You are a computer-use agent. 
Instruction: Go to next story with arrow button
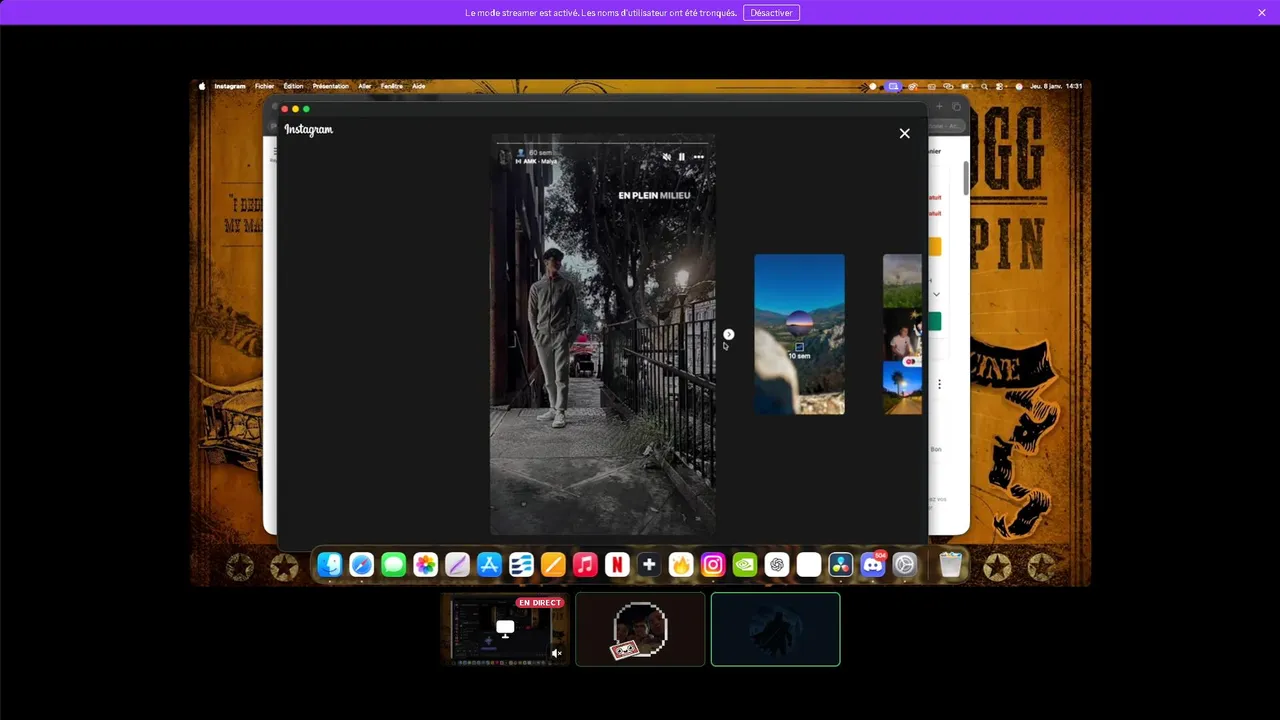click(728, 334)
